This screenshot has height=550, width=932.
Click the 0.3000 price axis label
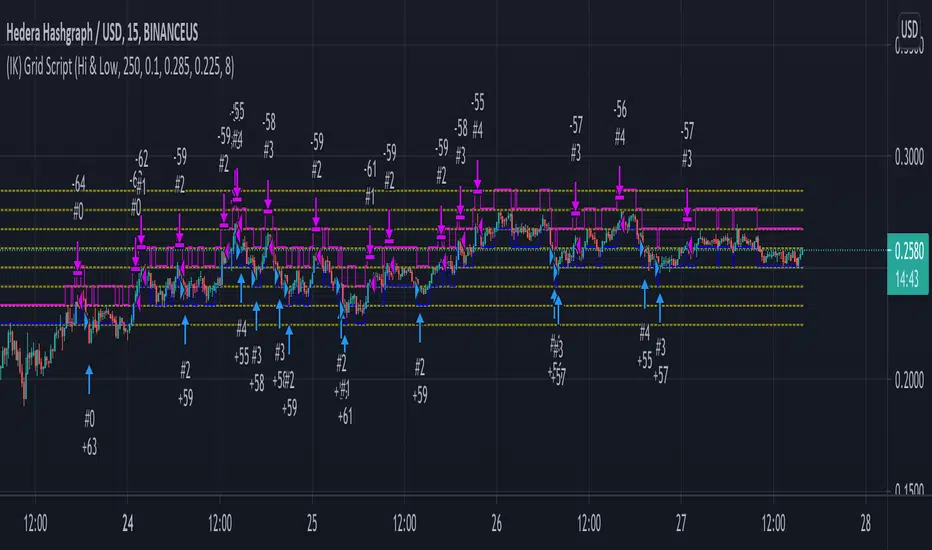[x=909, y=158]
